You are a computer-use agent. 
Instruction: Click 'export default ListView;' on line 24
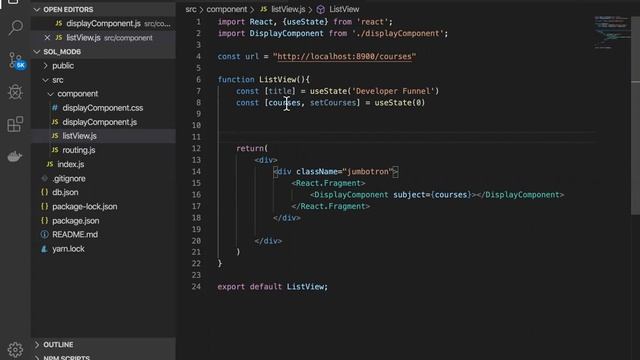point(273,287)
